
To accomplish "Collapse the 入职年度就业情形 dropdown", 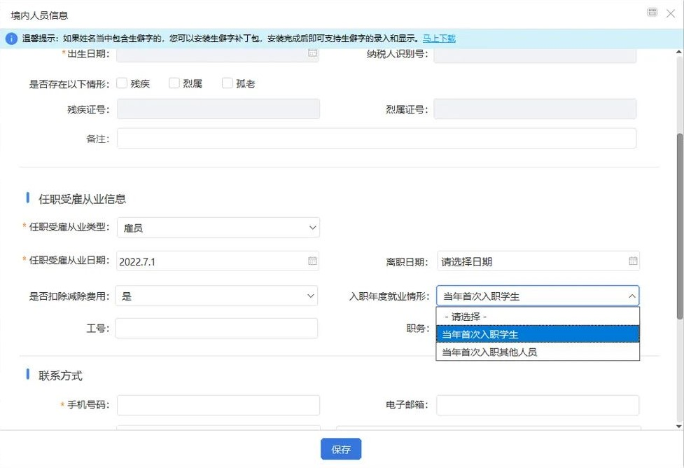I will pos(631,296).
